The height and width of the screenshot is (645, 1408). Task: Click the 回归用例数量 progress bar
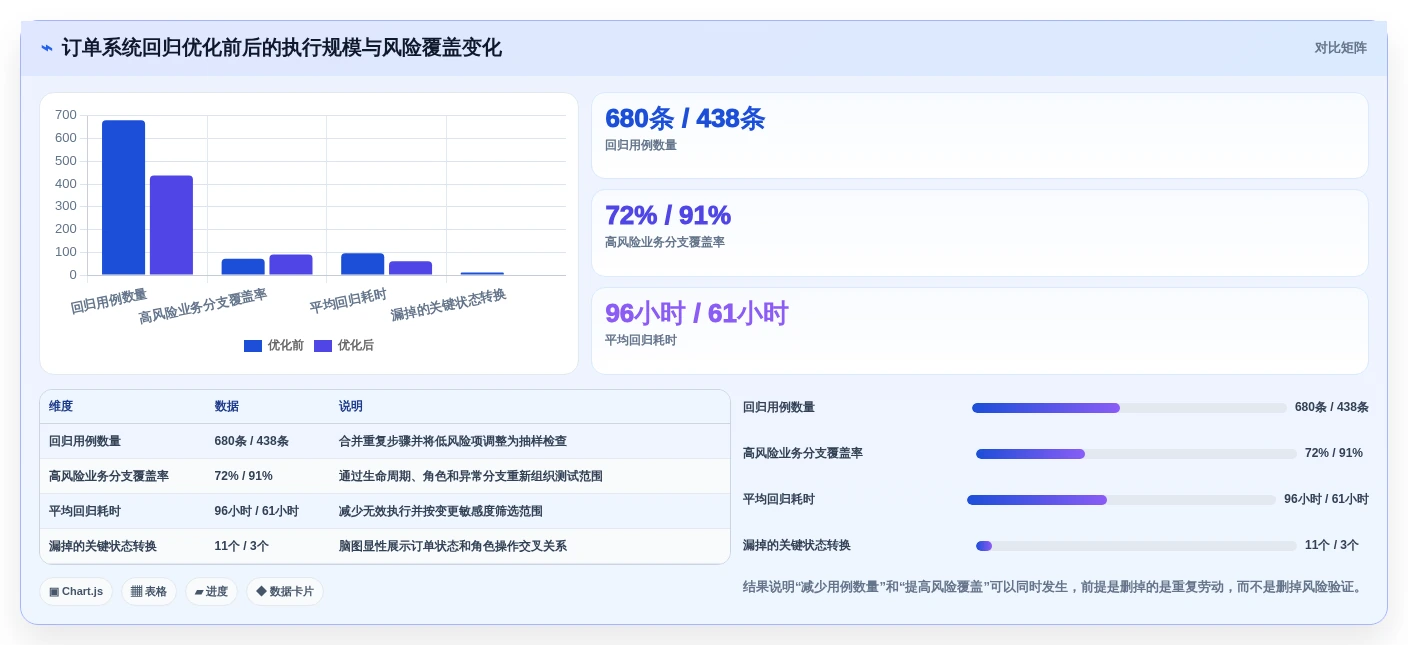click(1129, 408)
